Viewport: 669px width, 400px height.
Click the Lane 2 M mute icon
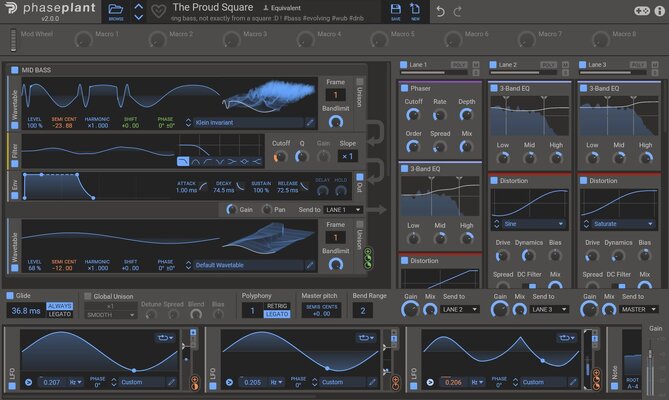566,65
